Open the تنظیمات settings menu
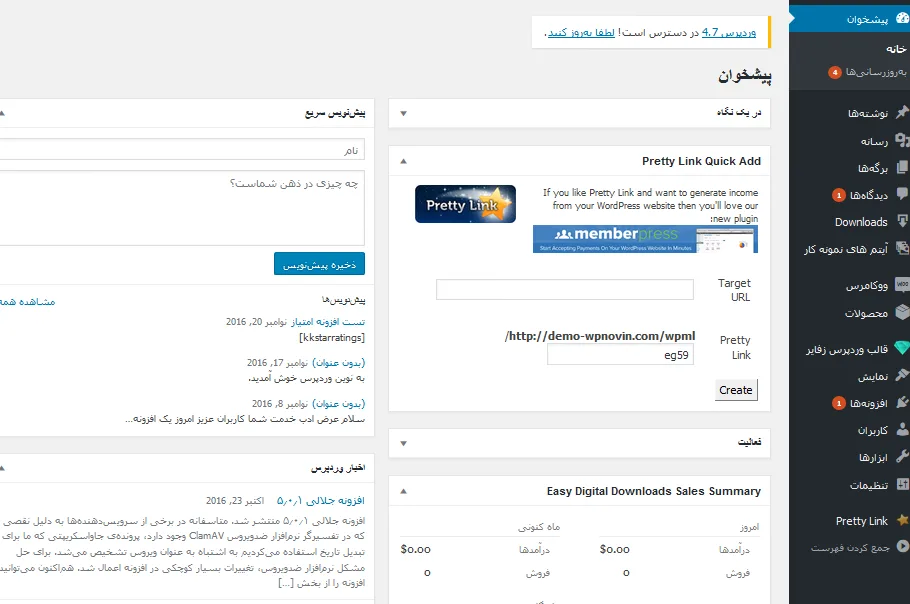Viewport: 910px width, 604px height. click(869, 485)
